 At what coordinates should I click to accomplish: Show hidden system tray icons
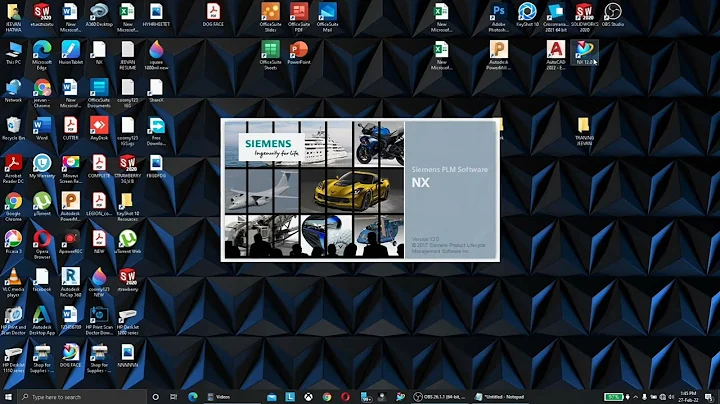pyautogui.click(x=636, y=397)
